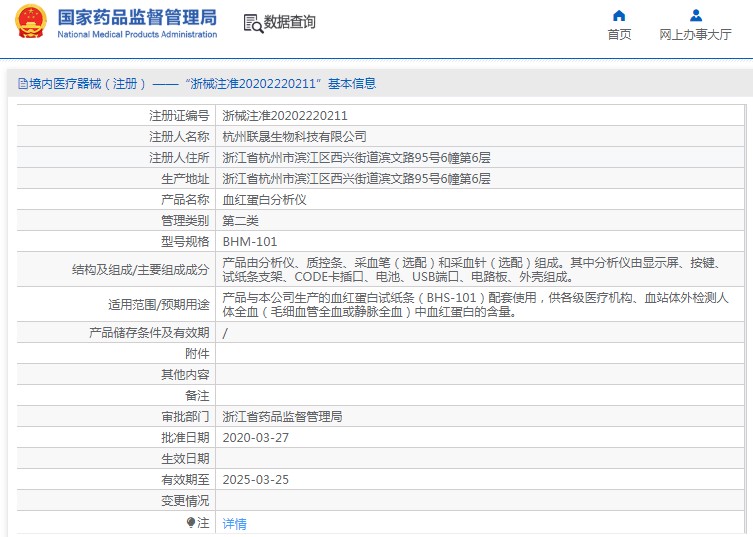Click National Medical Products Administration subtitle

click(x=137, y=35)
